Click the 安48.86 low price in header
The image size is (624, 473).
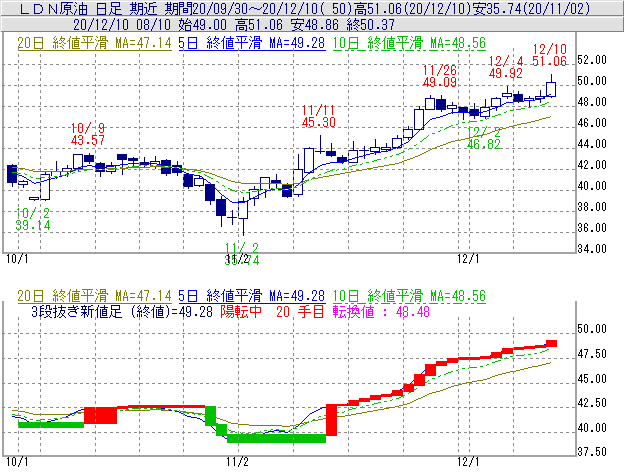coord(314,25)
